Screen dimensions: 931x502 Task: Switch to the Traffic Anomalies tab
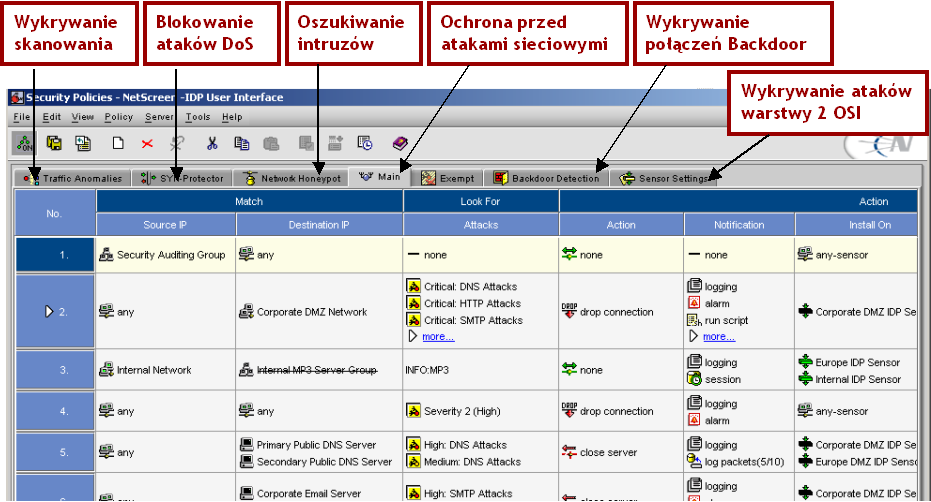pos(73,178)
